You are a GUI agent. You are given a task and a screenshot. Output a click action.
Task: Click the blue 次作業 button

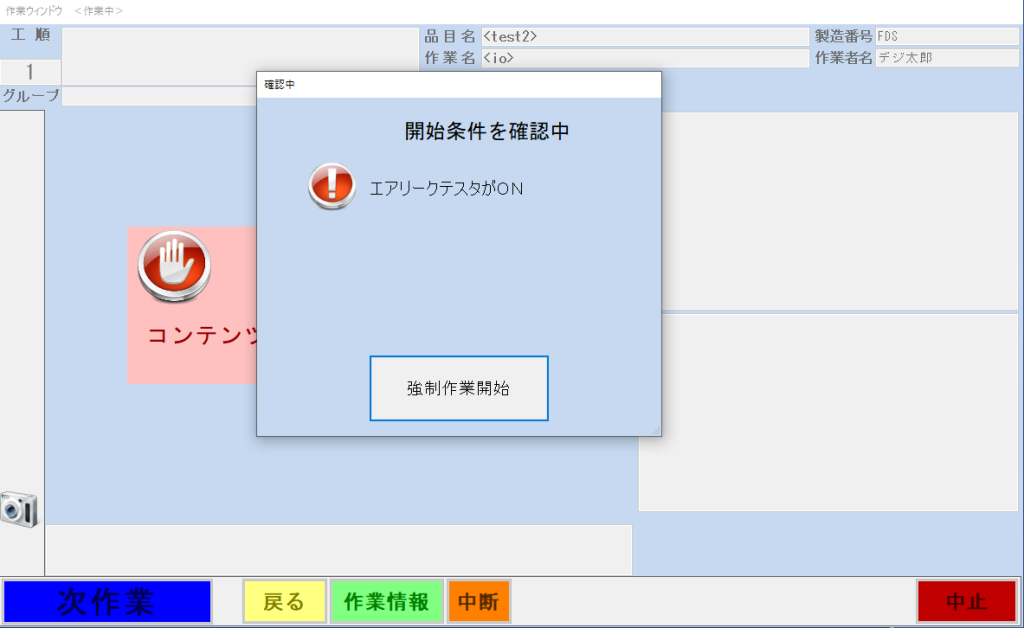tap(107, 601)
